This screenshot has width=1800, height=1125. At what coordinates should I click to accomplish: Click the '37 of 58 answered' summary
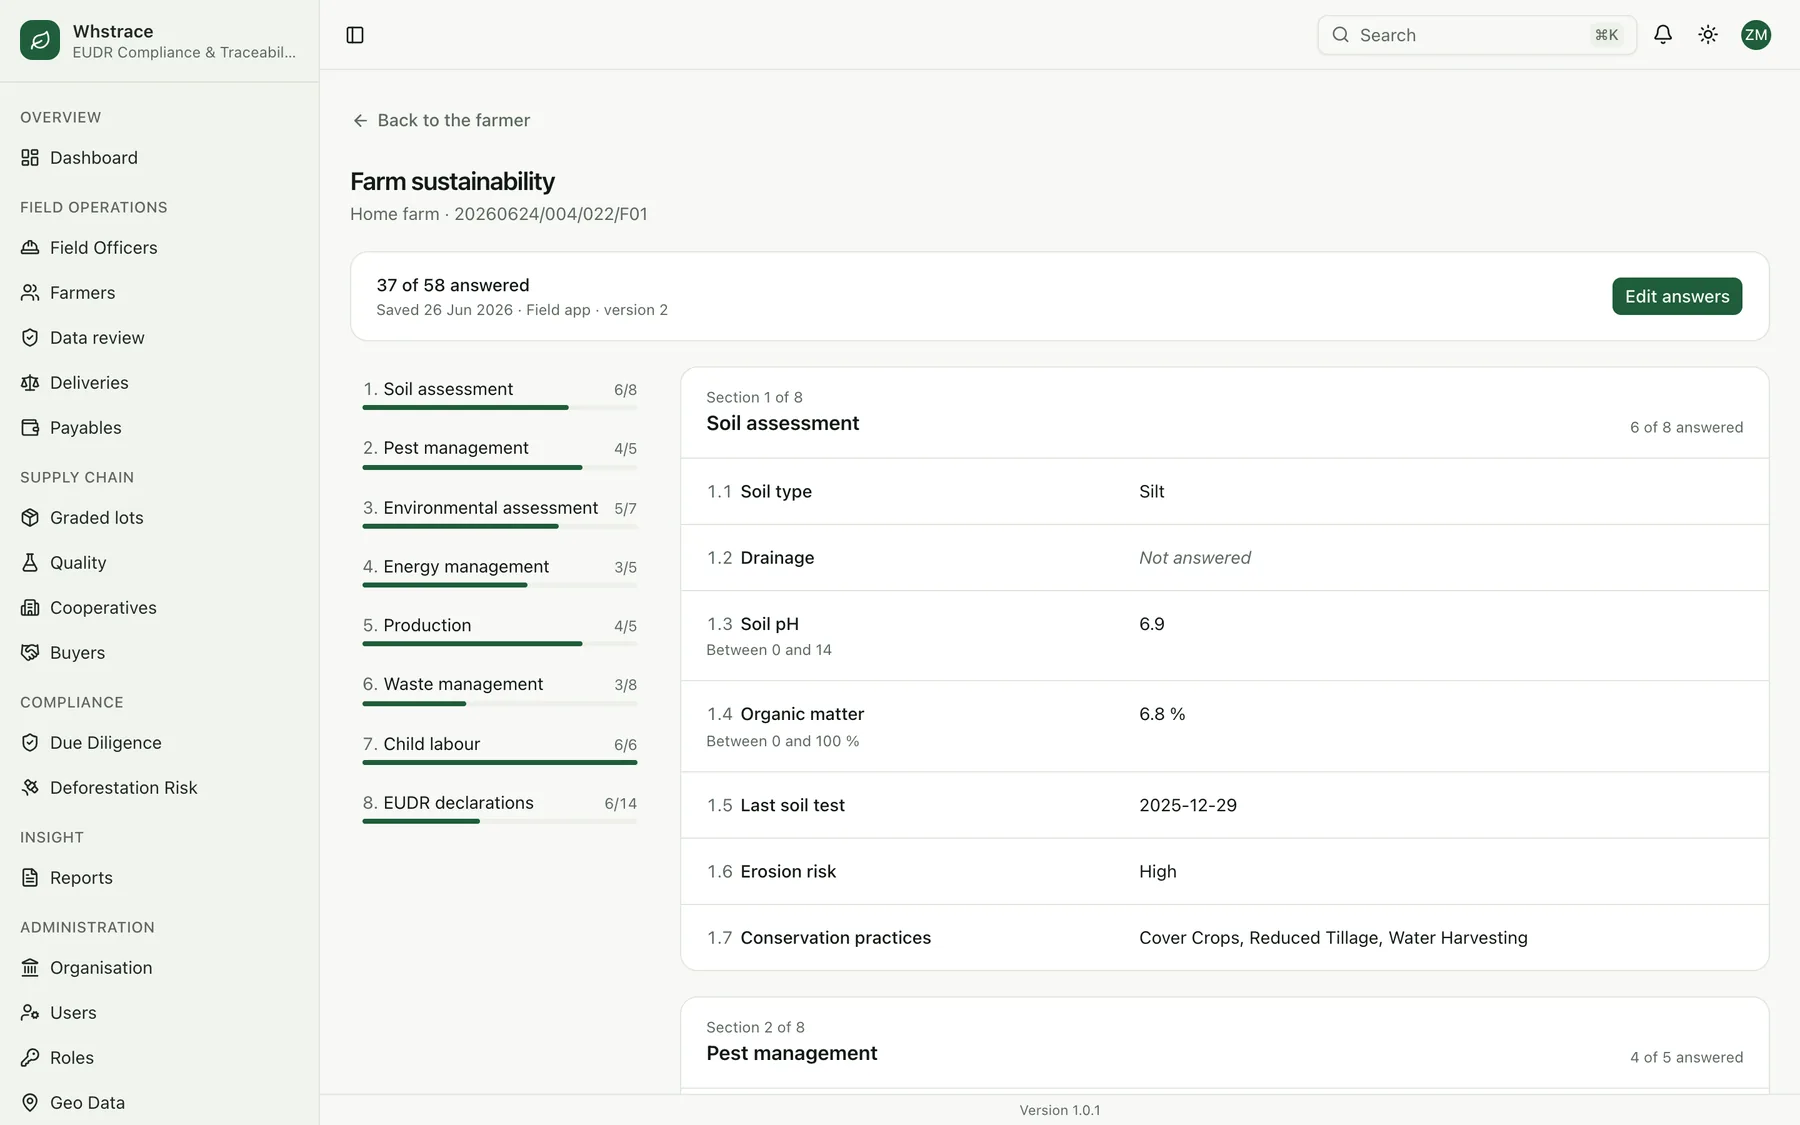click(x=453, y=285)
